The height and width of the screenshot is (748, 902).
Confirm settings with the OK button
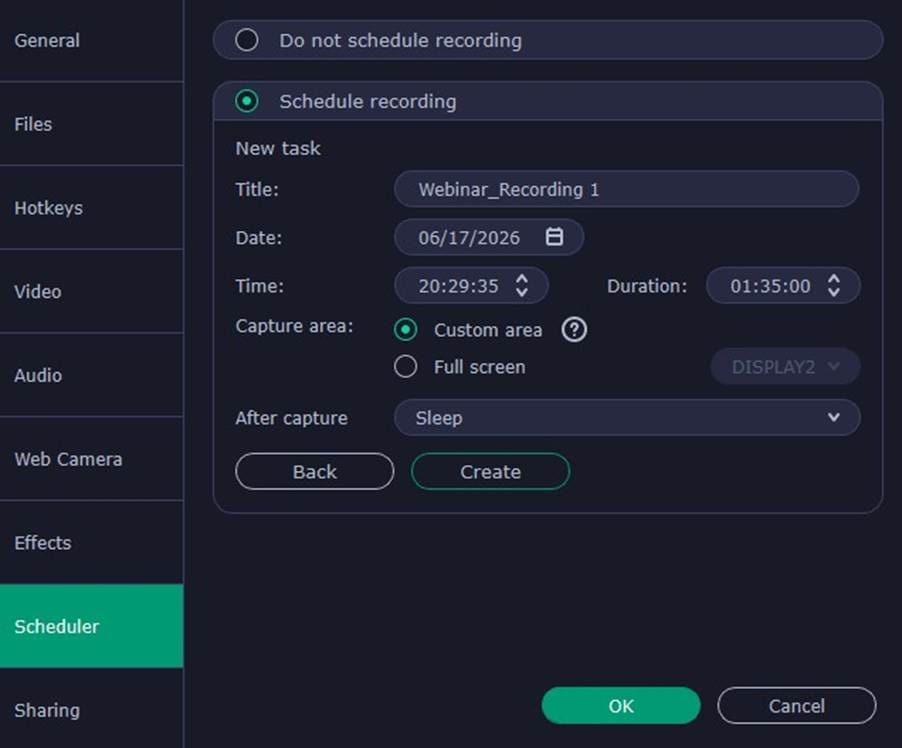click(620, 706)
